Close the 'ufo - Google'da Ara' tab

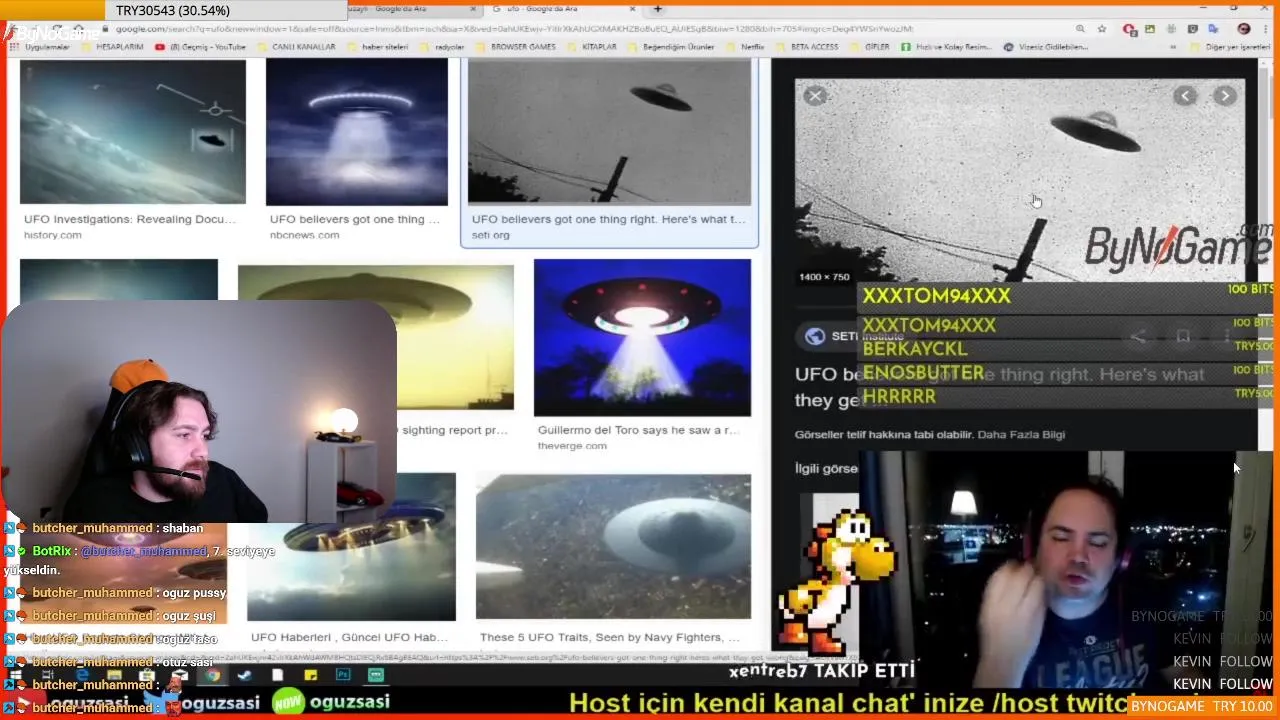point(632,9)
